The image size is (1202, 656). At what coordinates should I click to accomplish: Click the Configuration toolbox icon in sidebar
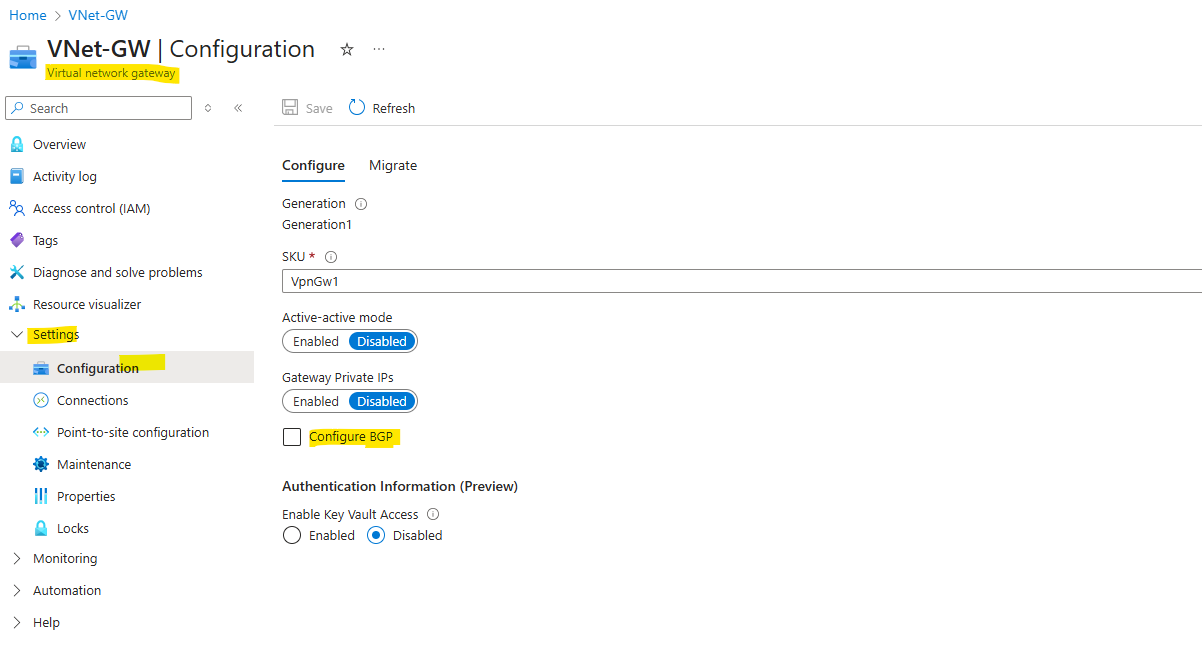click(41, 368)
